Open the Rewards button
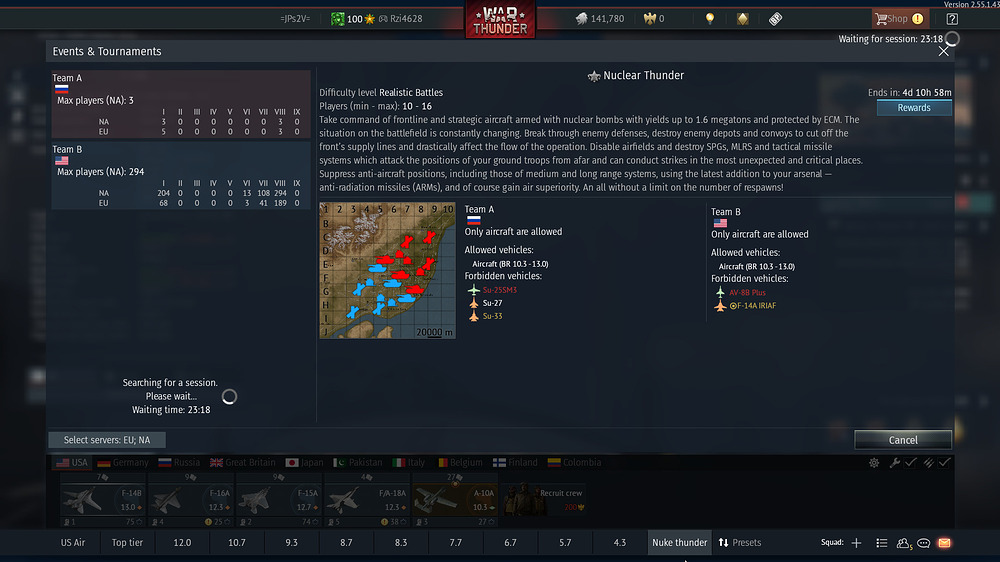Viewport: 1000px width, 562px height. pyautogui.click(x=914, y=108)
